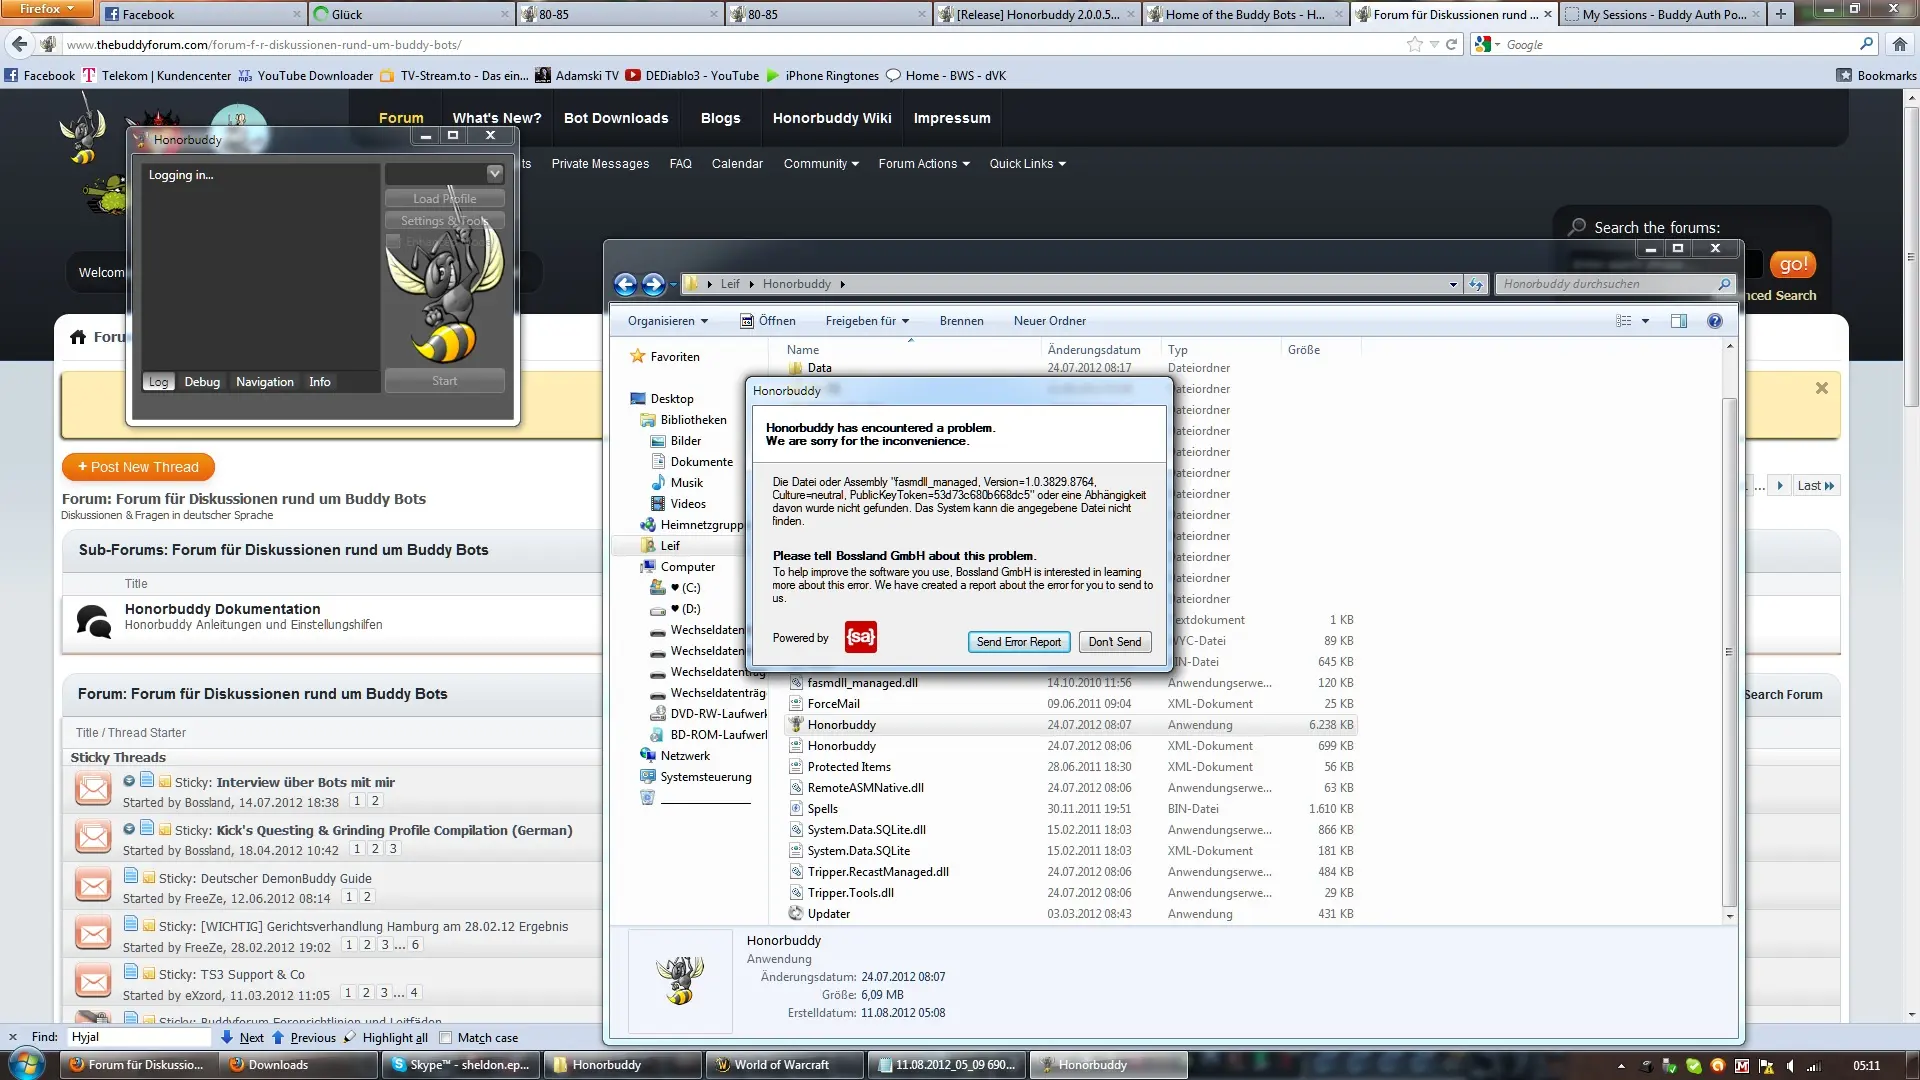Click Send Error Report button
This screenshot has width=1920, height=1080.
point(1018,642)
